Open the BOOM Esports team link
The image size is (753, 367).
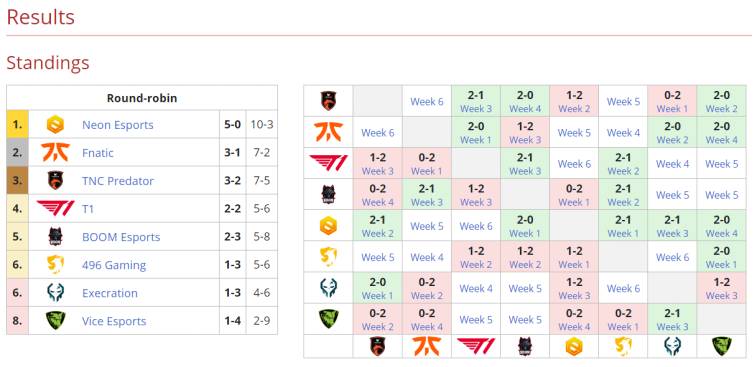click(x=121, y=237)
